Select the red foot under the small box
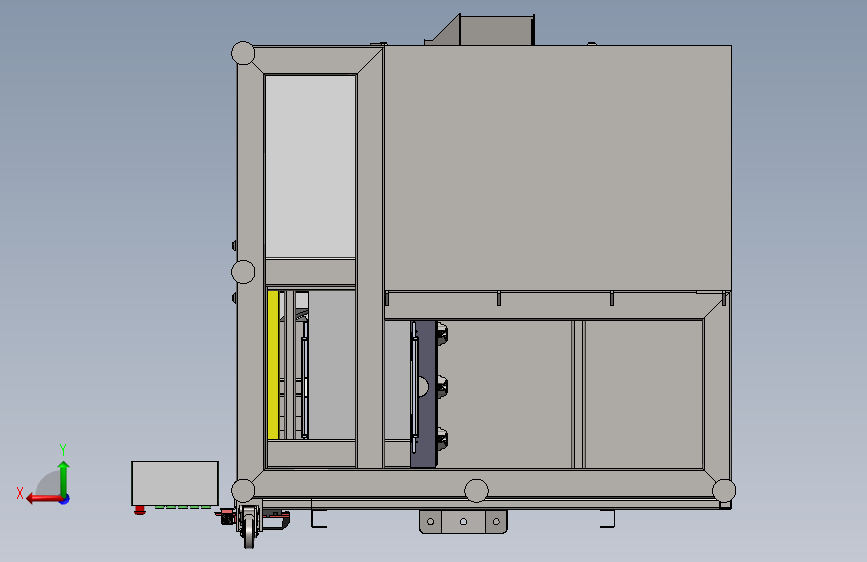This screenshot has height=562, width=867. [140, 510]
